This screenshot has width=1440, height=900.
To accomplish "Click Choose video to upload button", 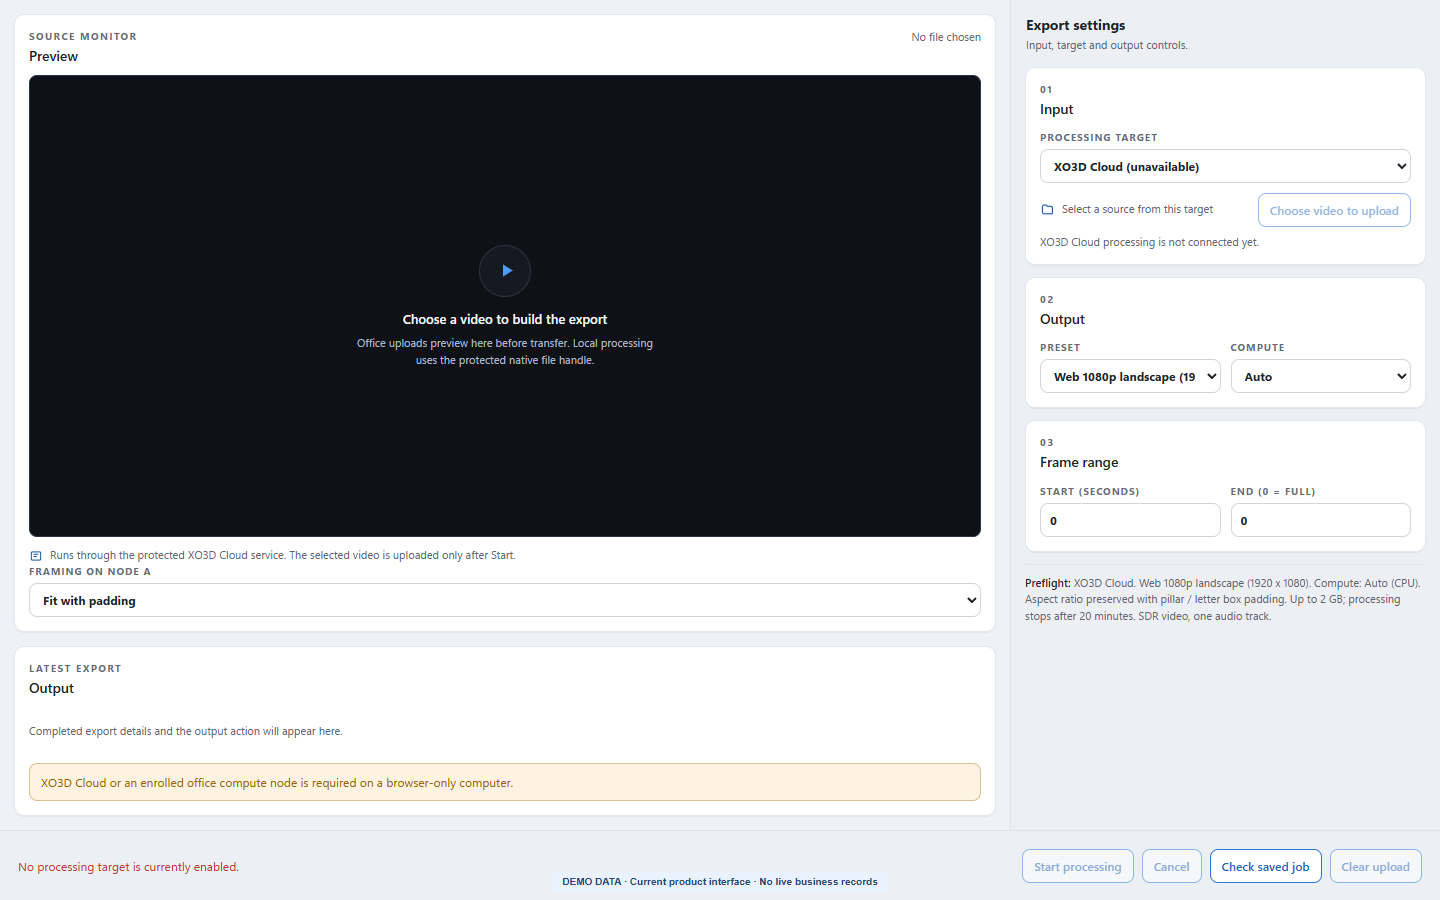I will [1334, 210].
